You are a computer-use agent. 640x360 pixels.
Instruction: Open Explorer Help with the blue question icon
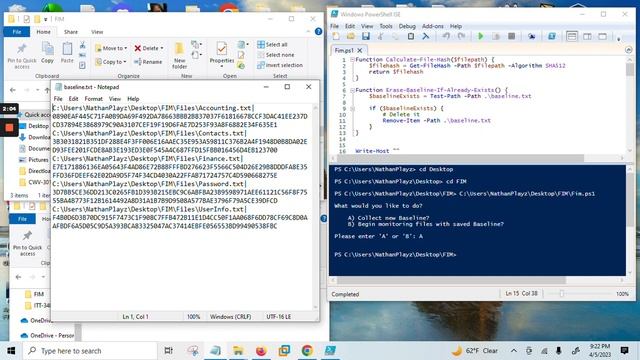pyautogui.click(x=319, y=31)
